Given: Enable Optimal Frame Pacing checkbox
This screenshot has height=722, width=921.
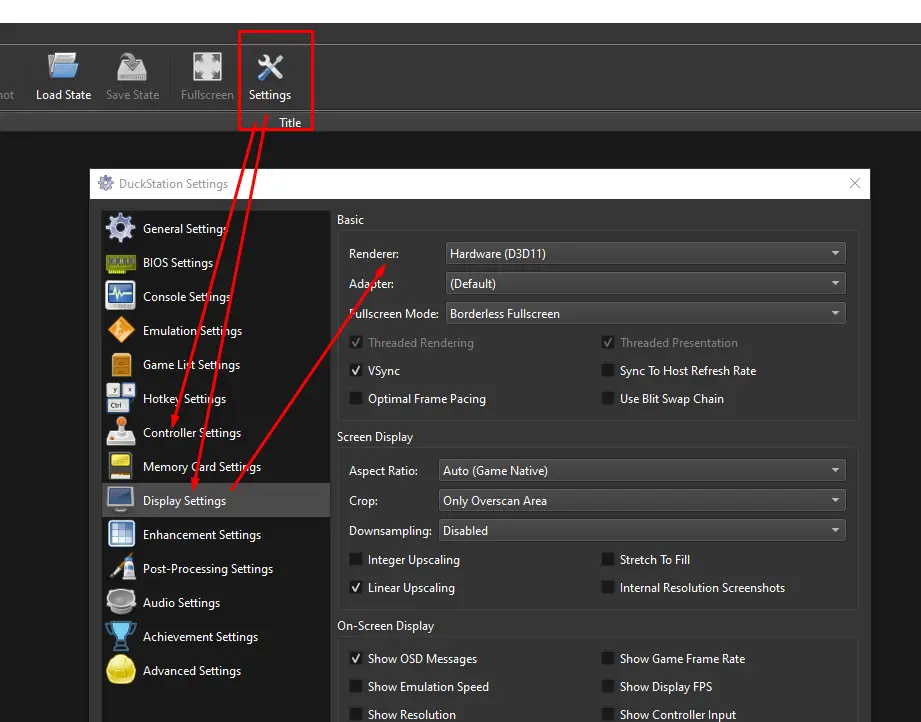Looking at the screenshot, I should [x=357, y=399].
